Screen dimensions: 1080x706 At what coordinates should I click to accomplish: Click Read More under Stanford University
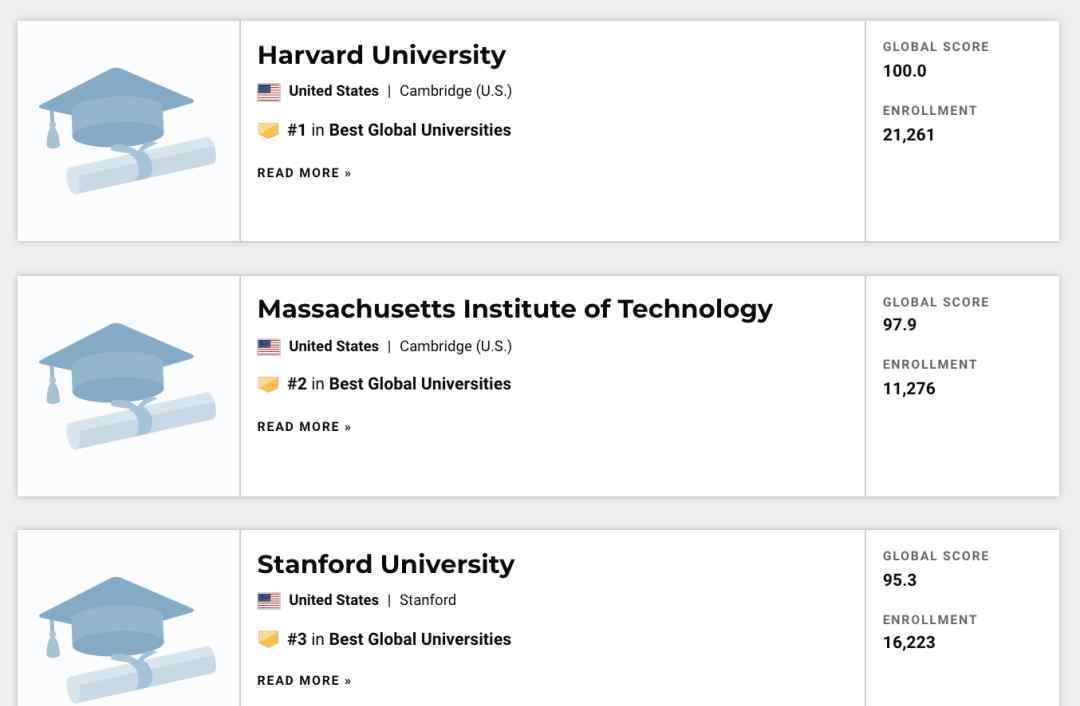tap(304, 681)
